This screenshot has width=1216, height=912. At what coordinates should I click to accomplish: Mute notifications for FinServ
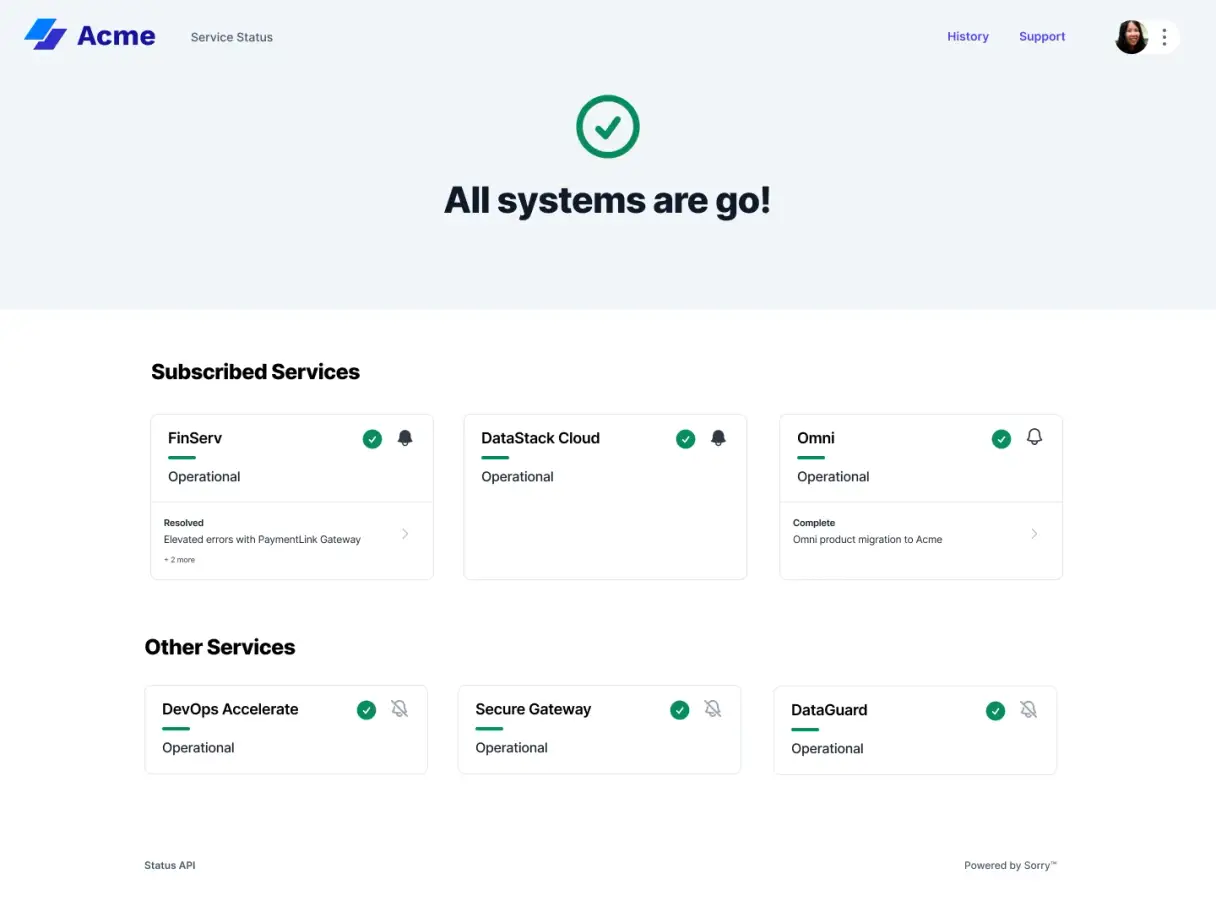click(404, 438)
